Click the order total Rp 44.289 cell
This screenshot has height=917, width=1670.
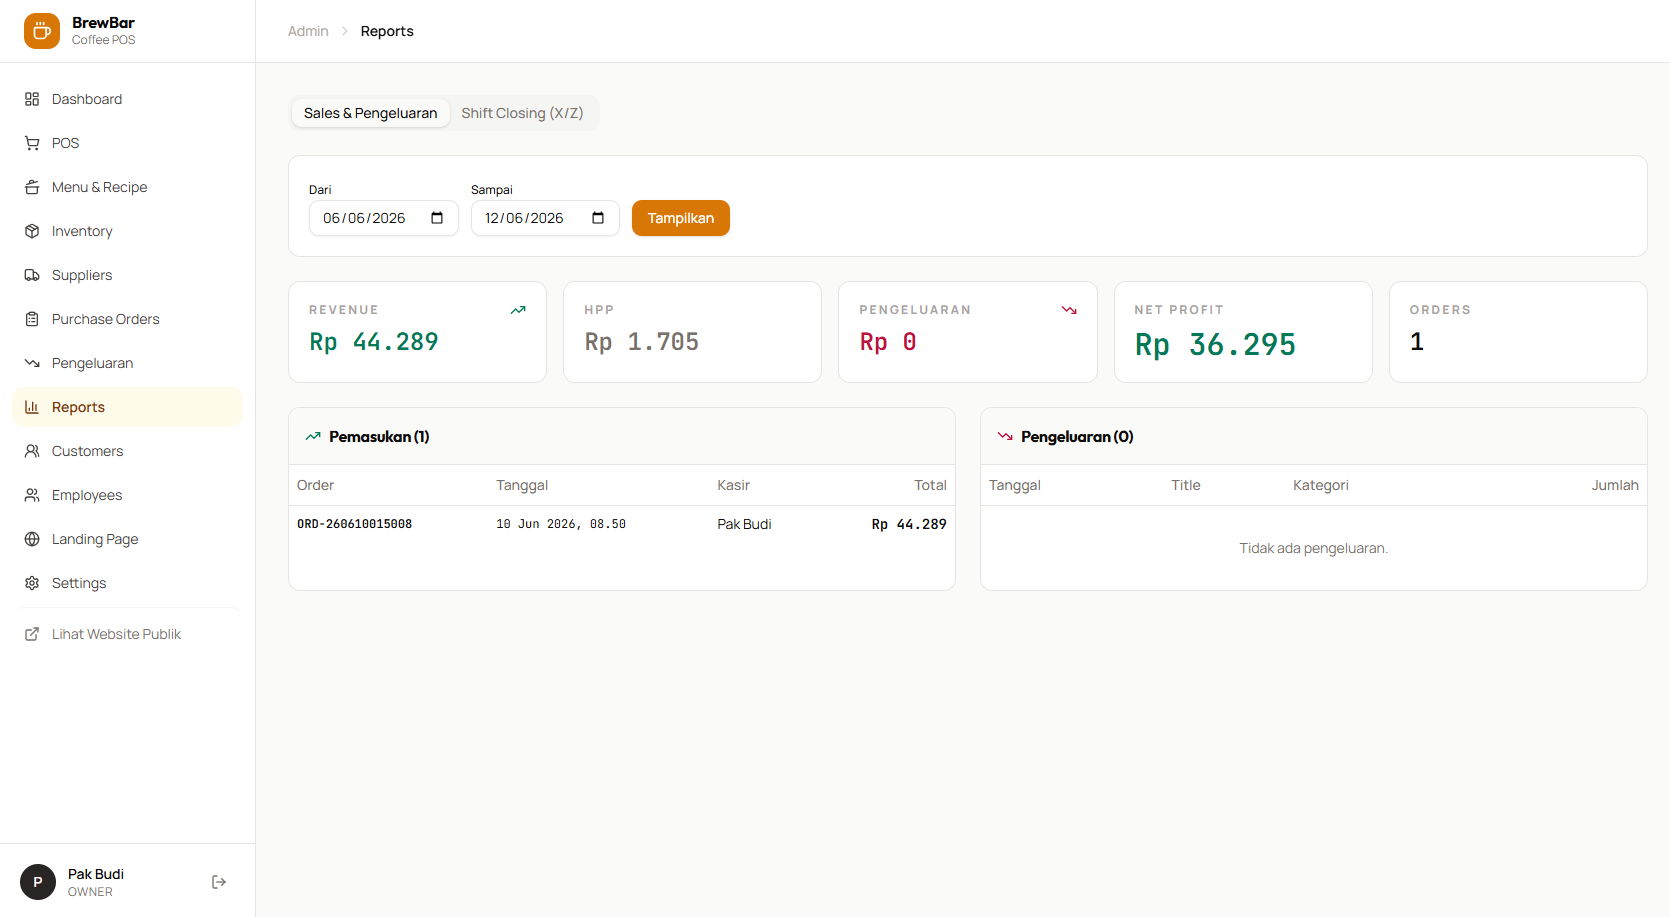[x=909, y=524]
